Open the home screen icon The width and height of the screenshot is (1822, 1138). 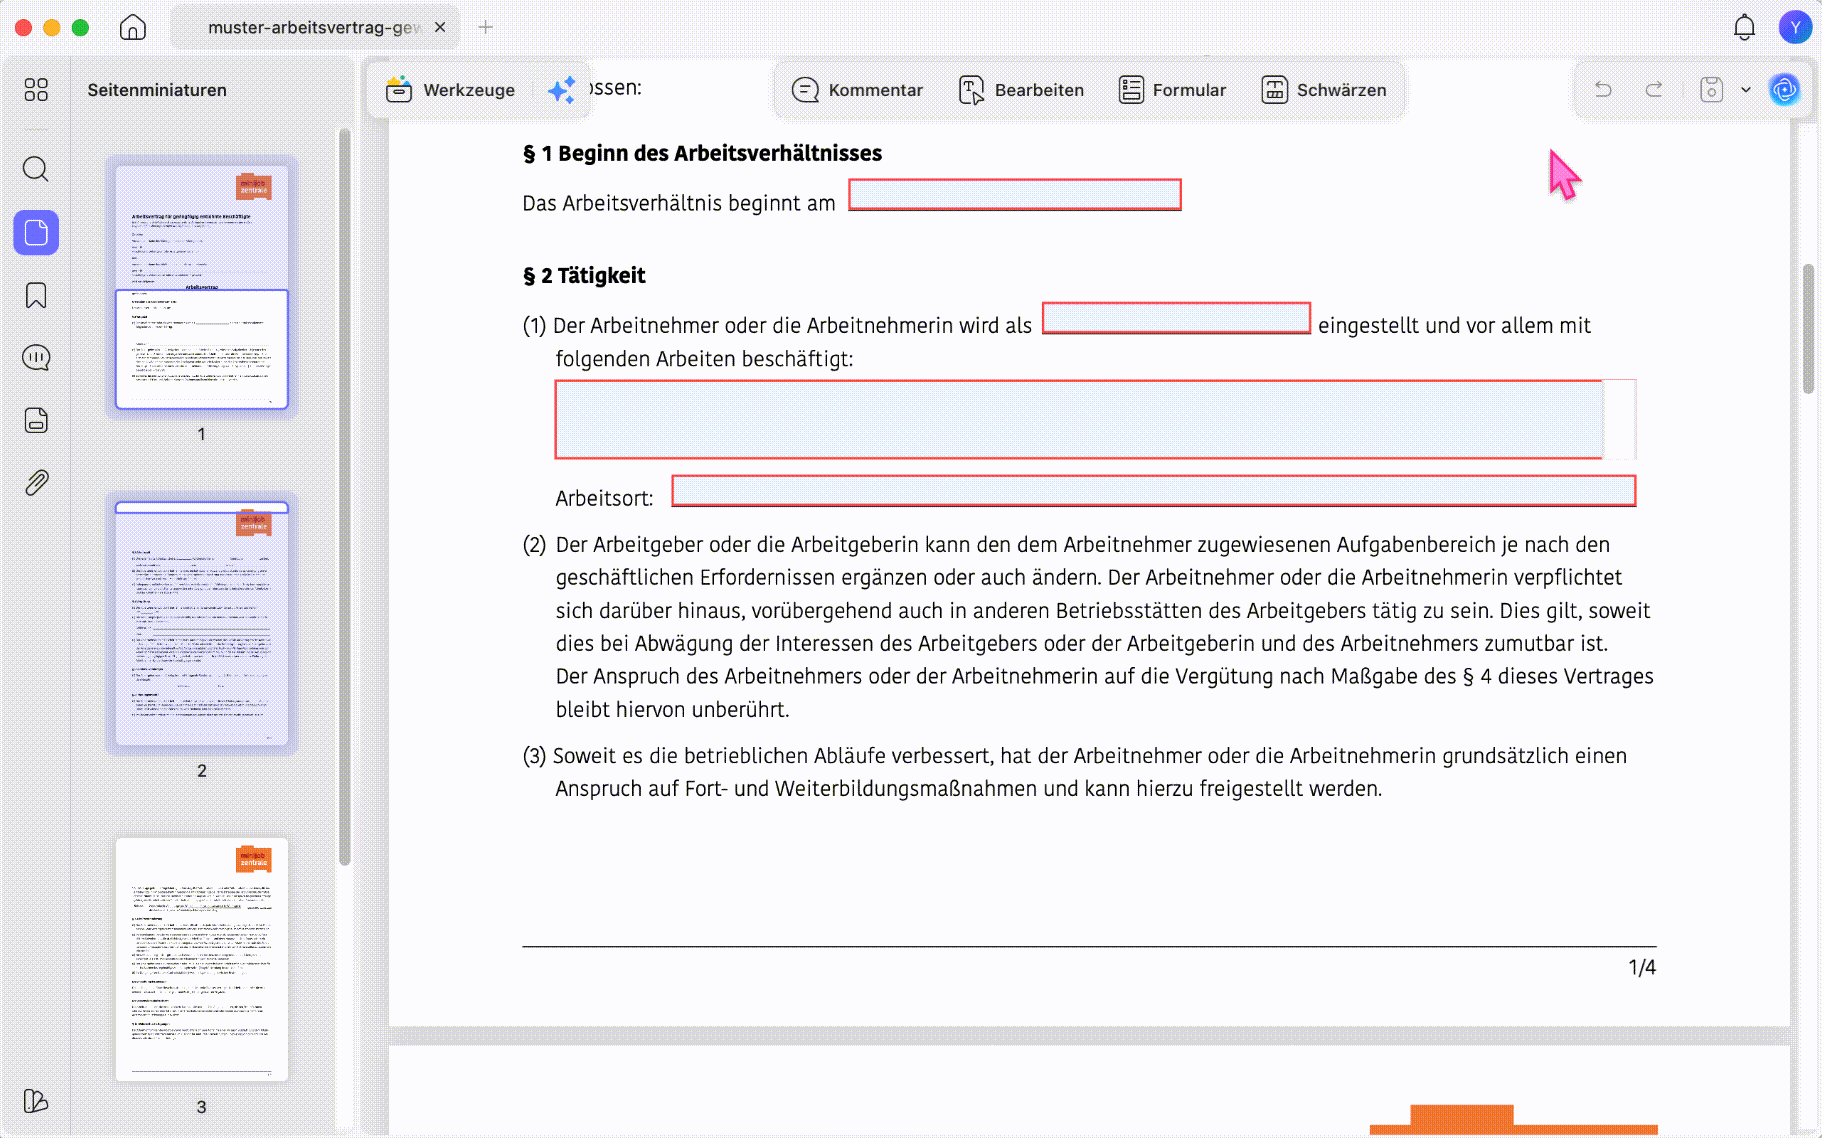[x=133, y=28]
